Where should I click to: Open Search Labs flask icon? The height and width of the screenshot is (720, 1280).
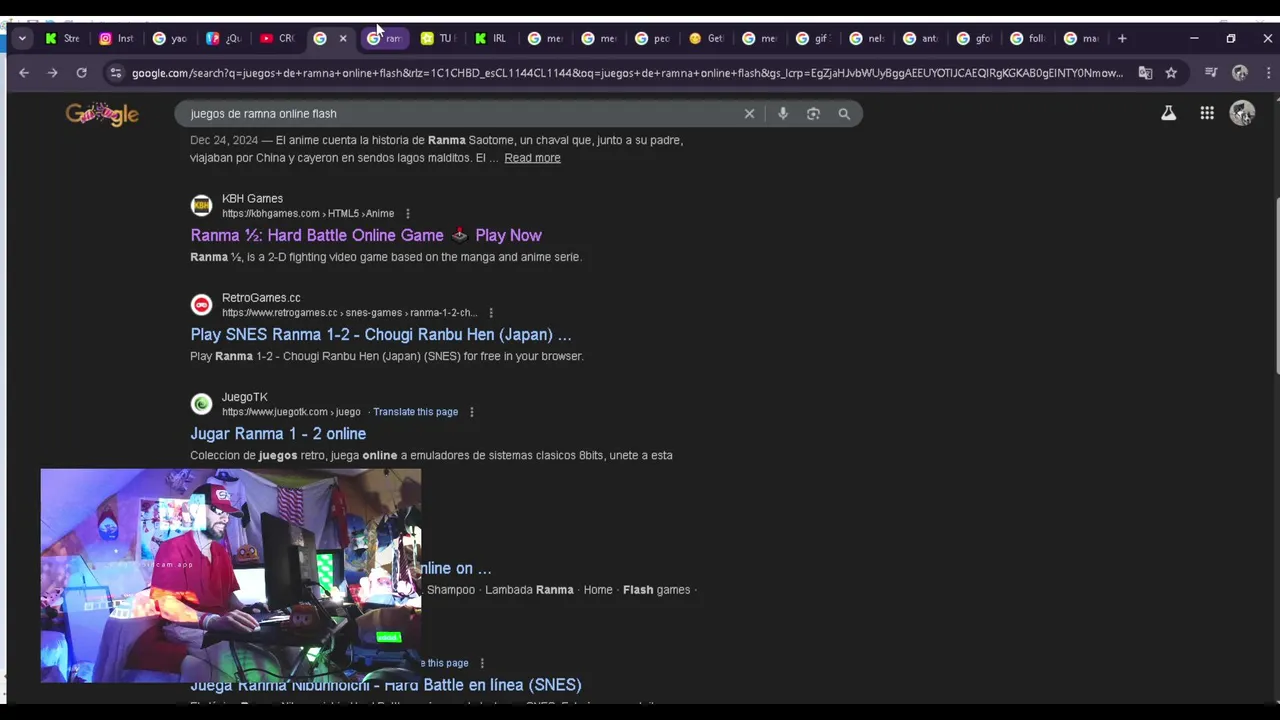click(x=1168, y=114)
